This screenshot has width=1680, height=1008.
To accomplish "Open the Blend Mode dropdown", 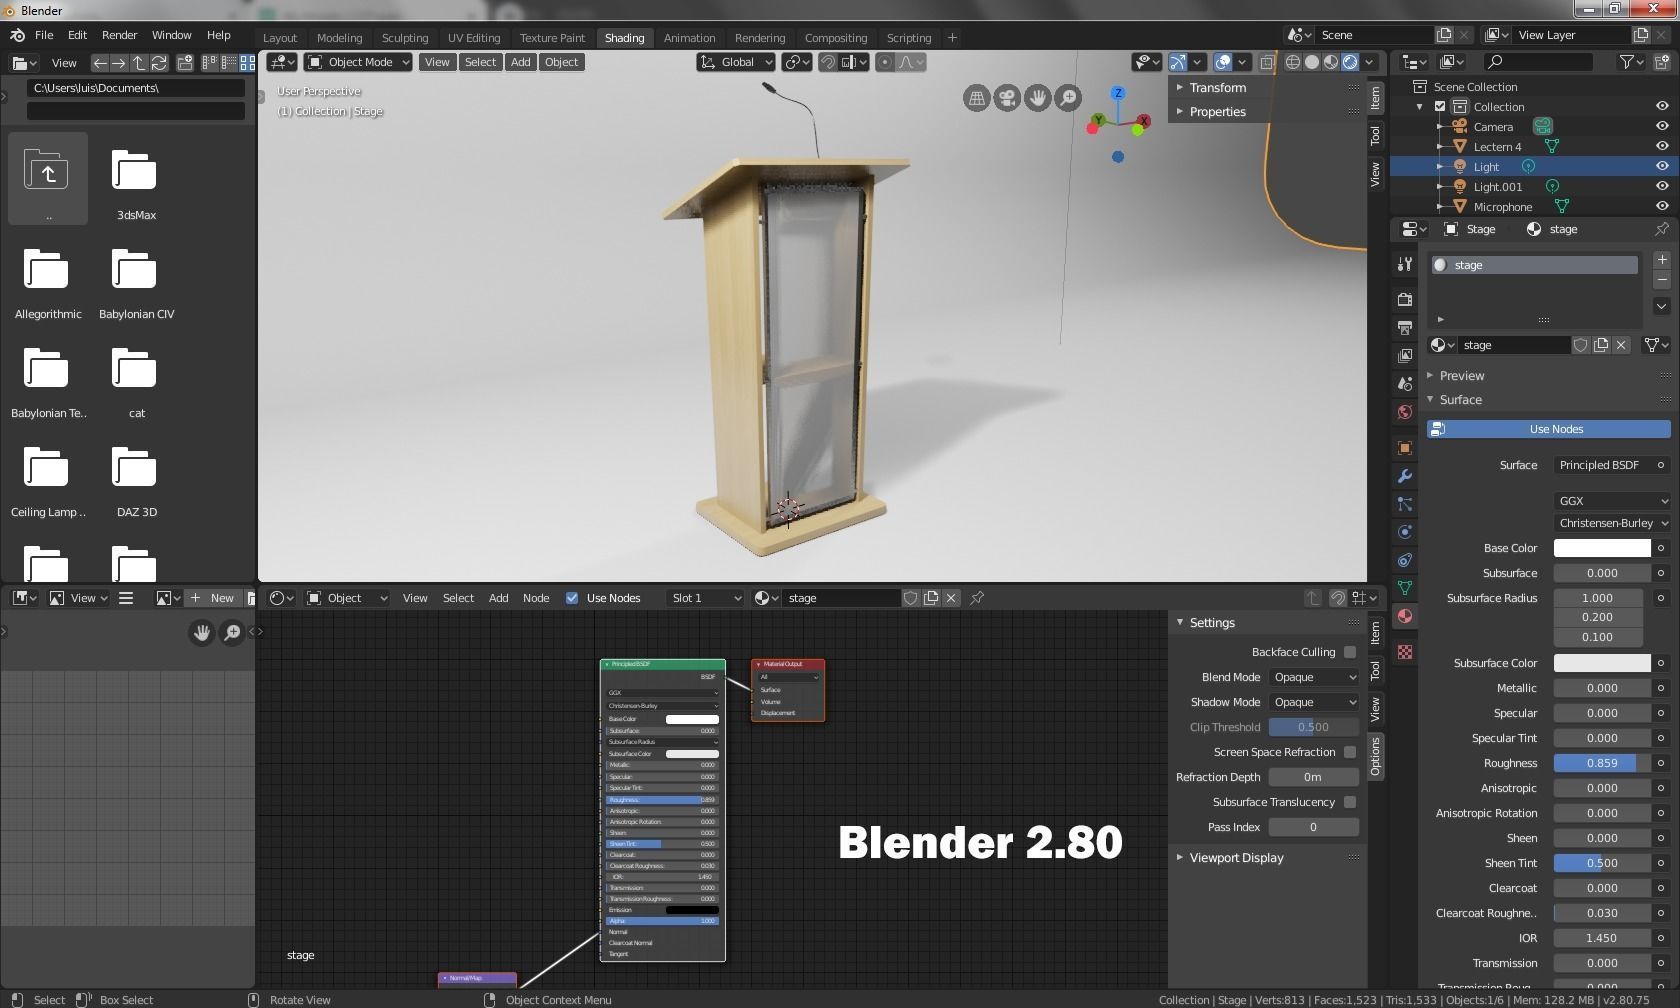I will point(1313,677).
